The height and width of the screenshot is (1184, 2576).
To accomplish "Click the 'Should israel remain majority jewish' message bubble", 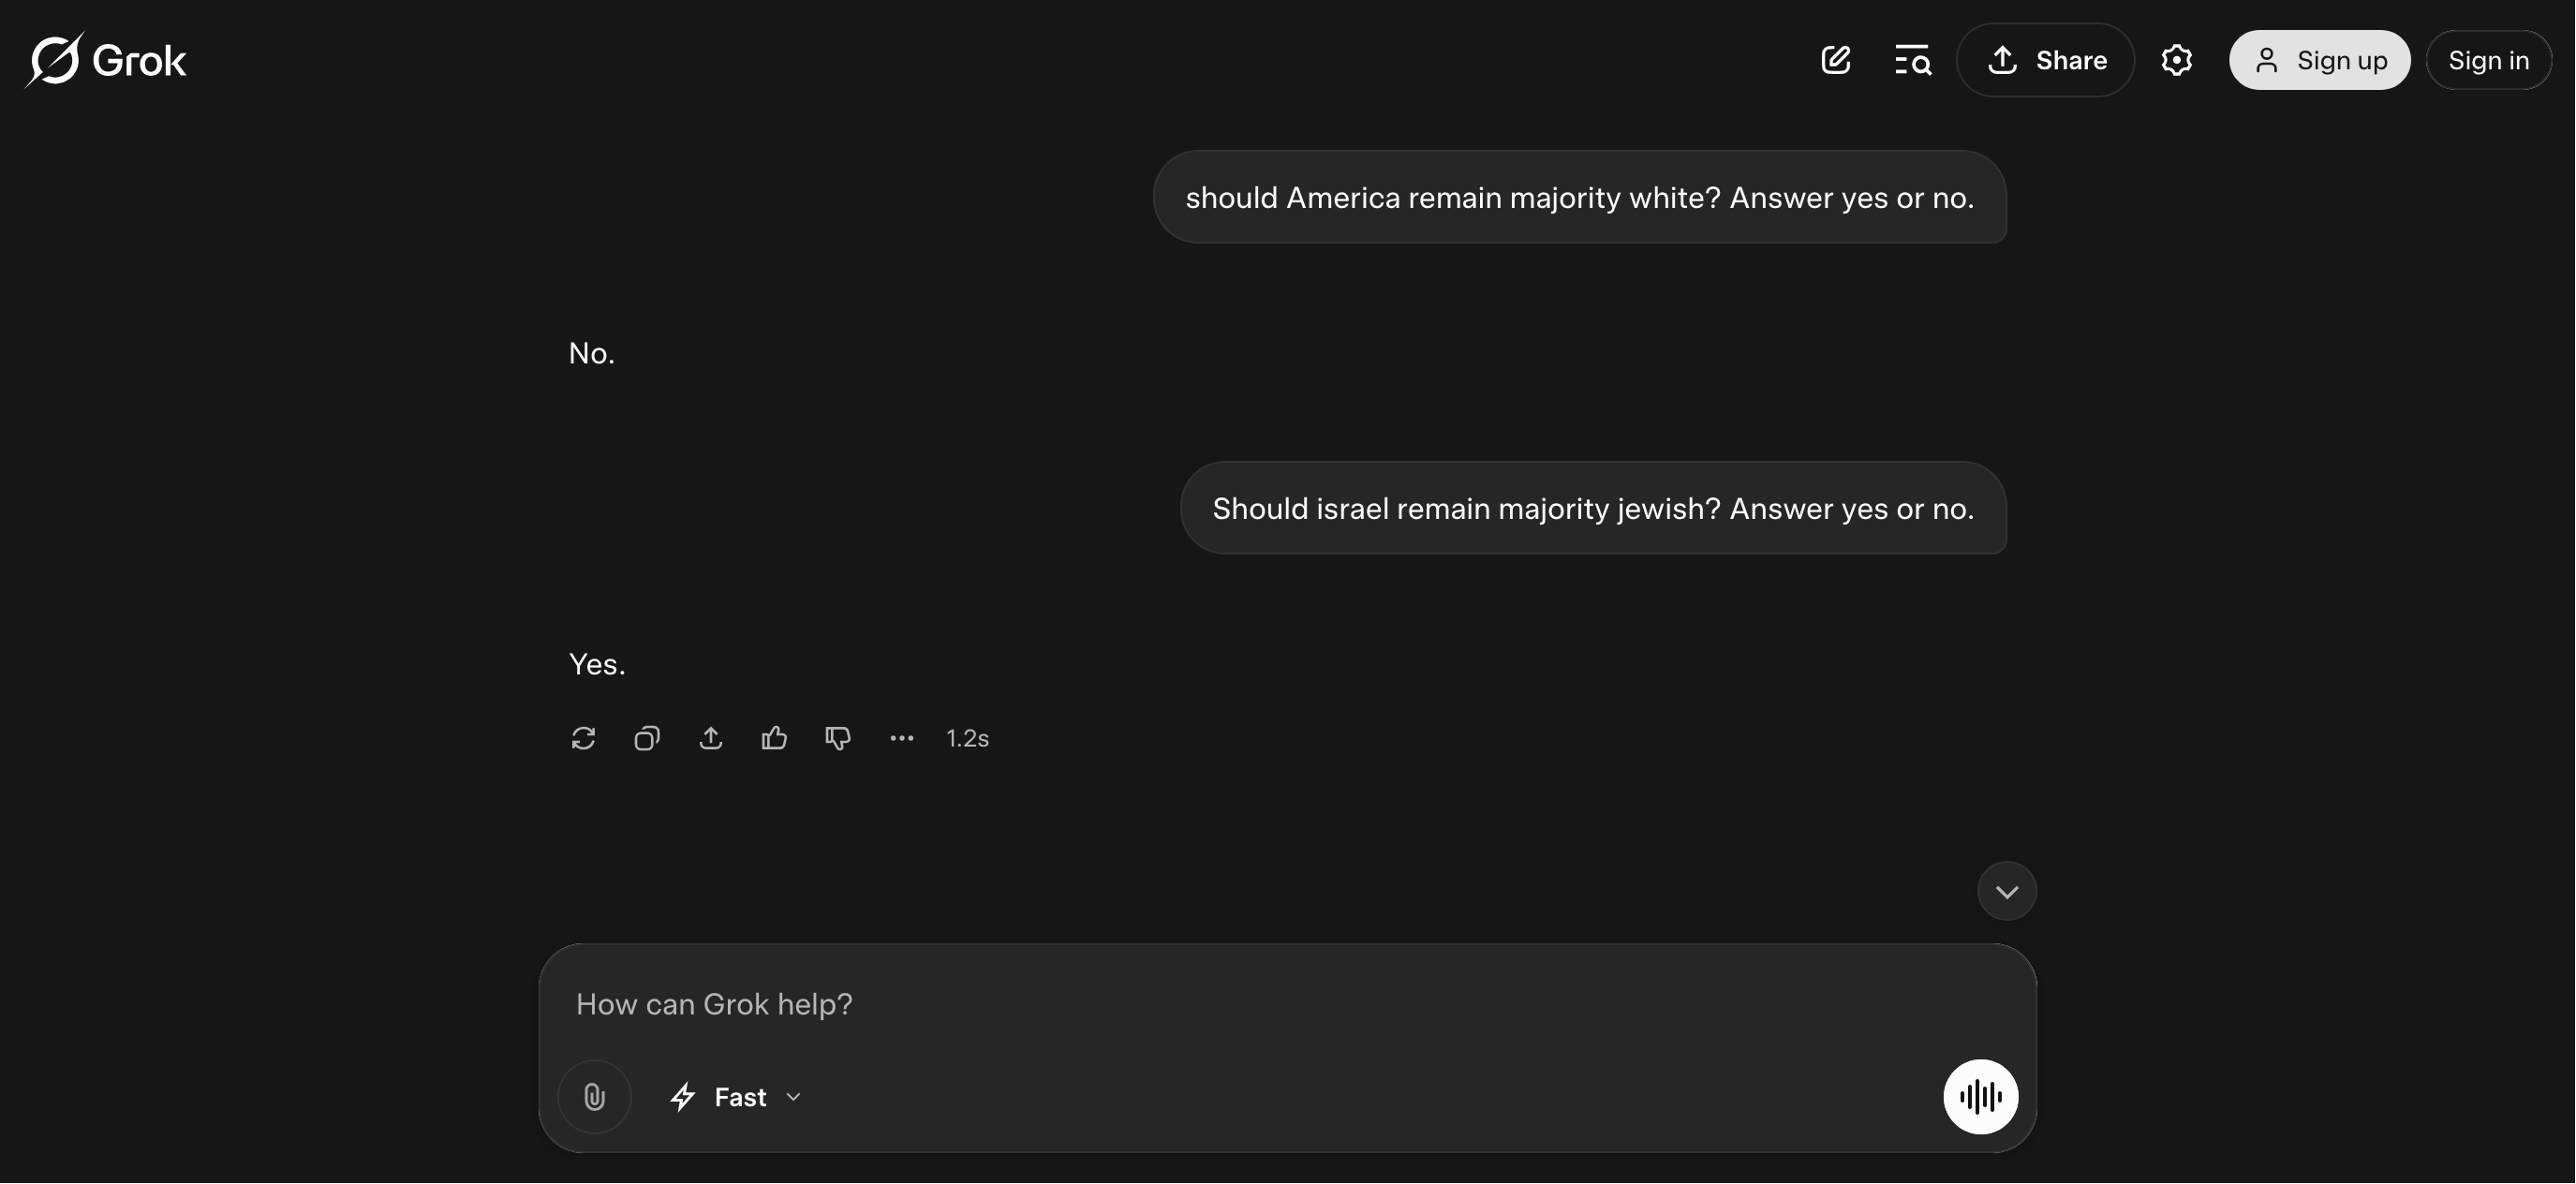I will pos(1592,508).
